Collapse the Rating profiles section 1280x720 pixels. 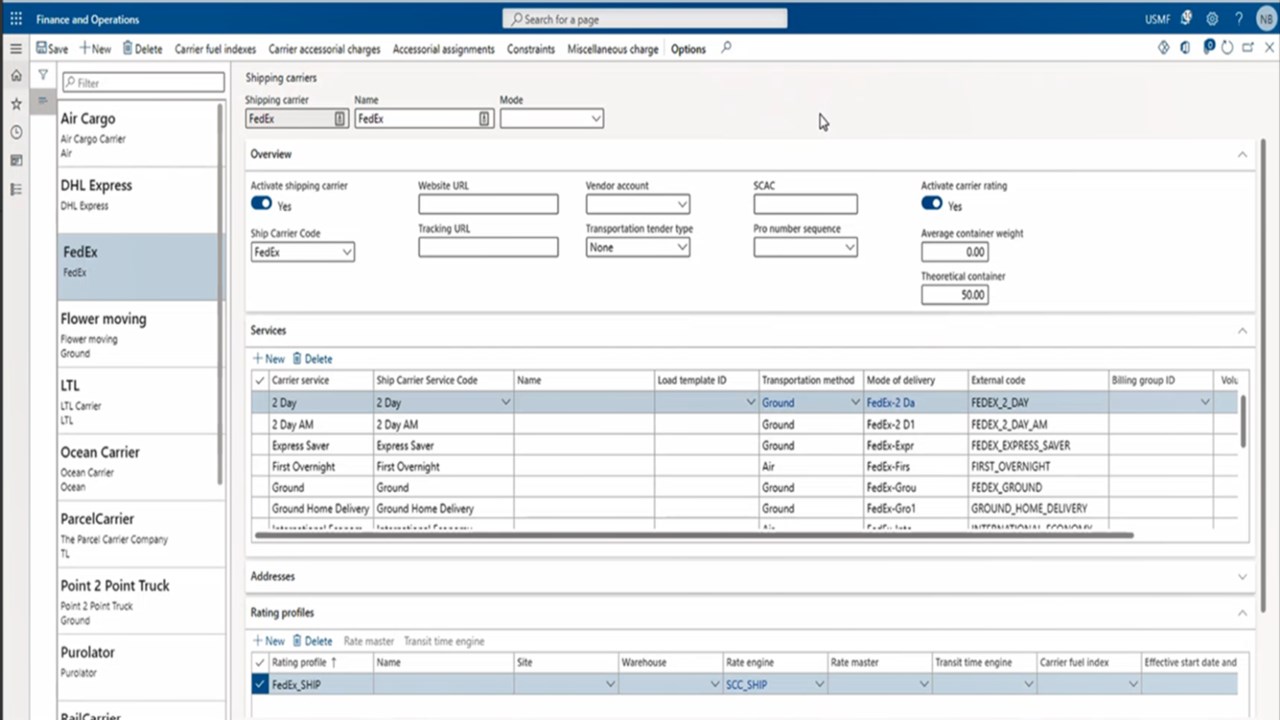point(1242,612)
